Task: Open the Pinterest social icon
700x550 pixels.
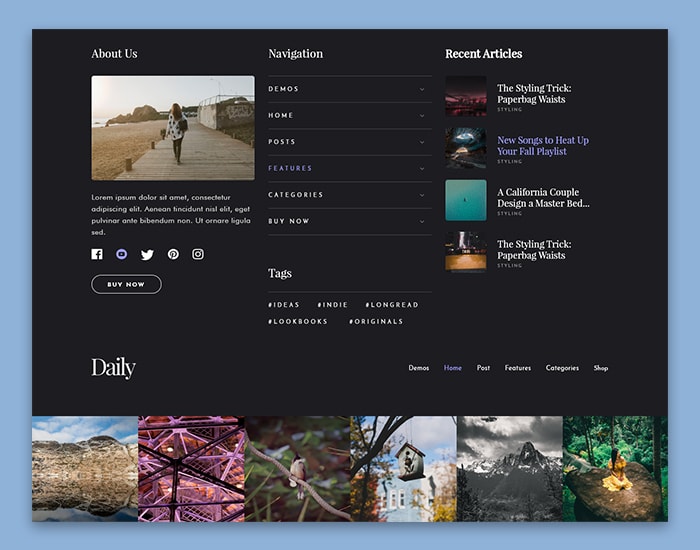Action: click(173, 254)
